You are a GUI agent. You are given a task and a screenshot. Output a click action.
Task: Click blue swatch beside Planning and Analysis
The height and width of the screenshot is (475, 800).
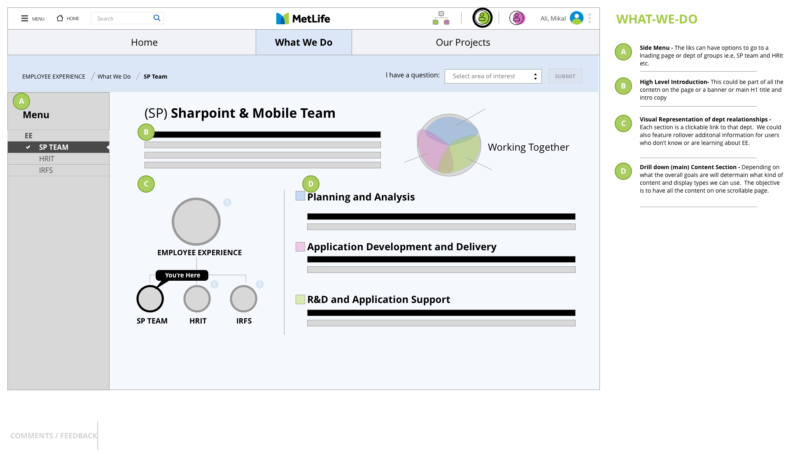pos(300,196)
